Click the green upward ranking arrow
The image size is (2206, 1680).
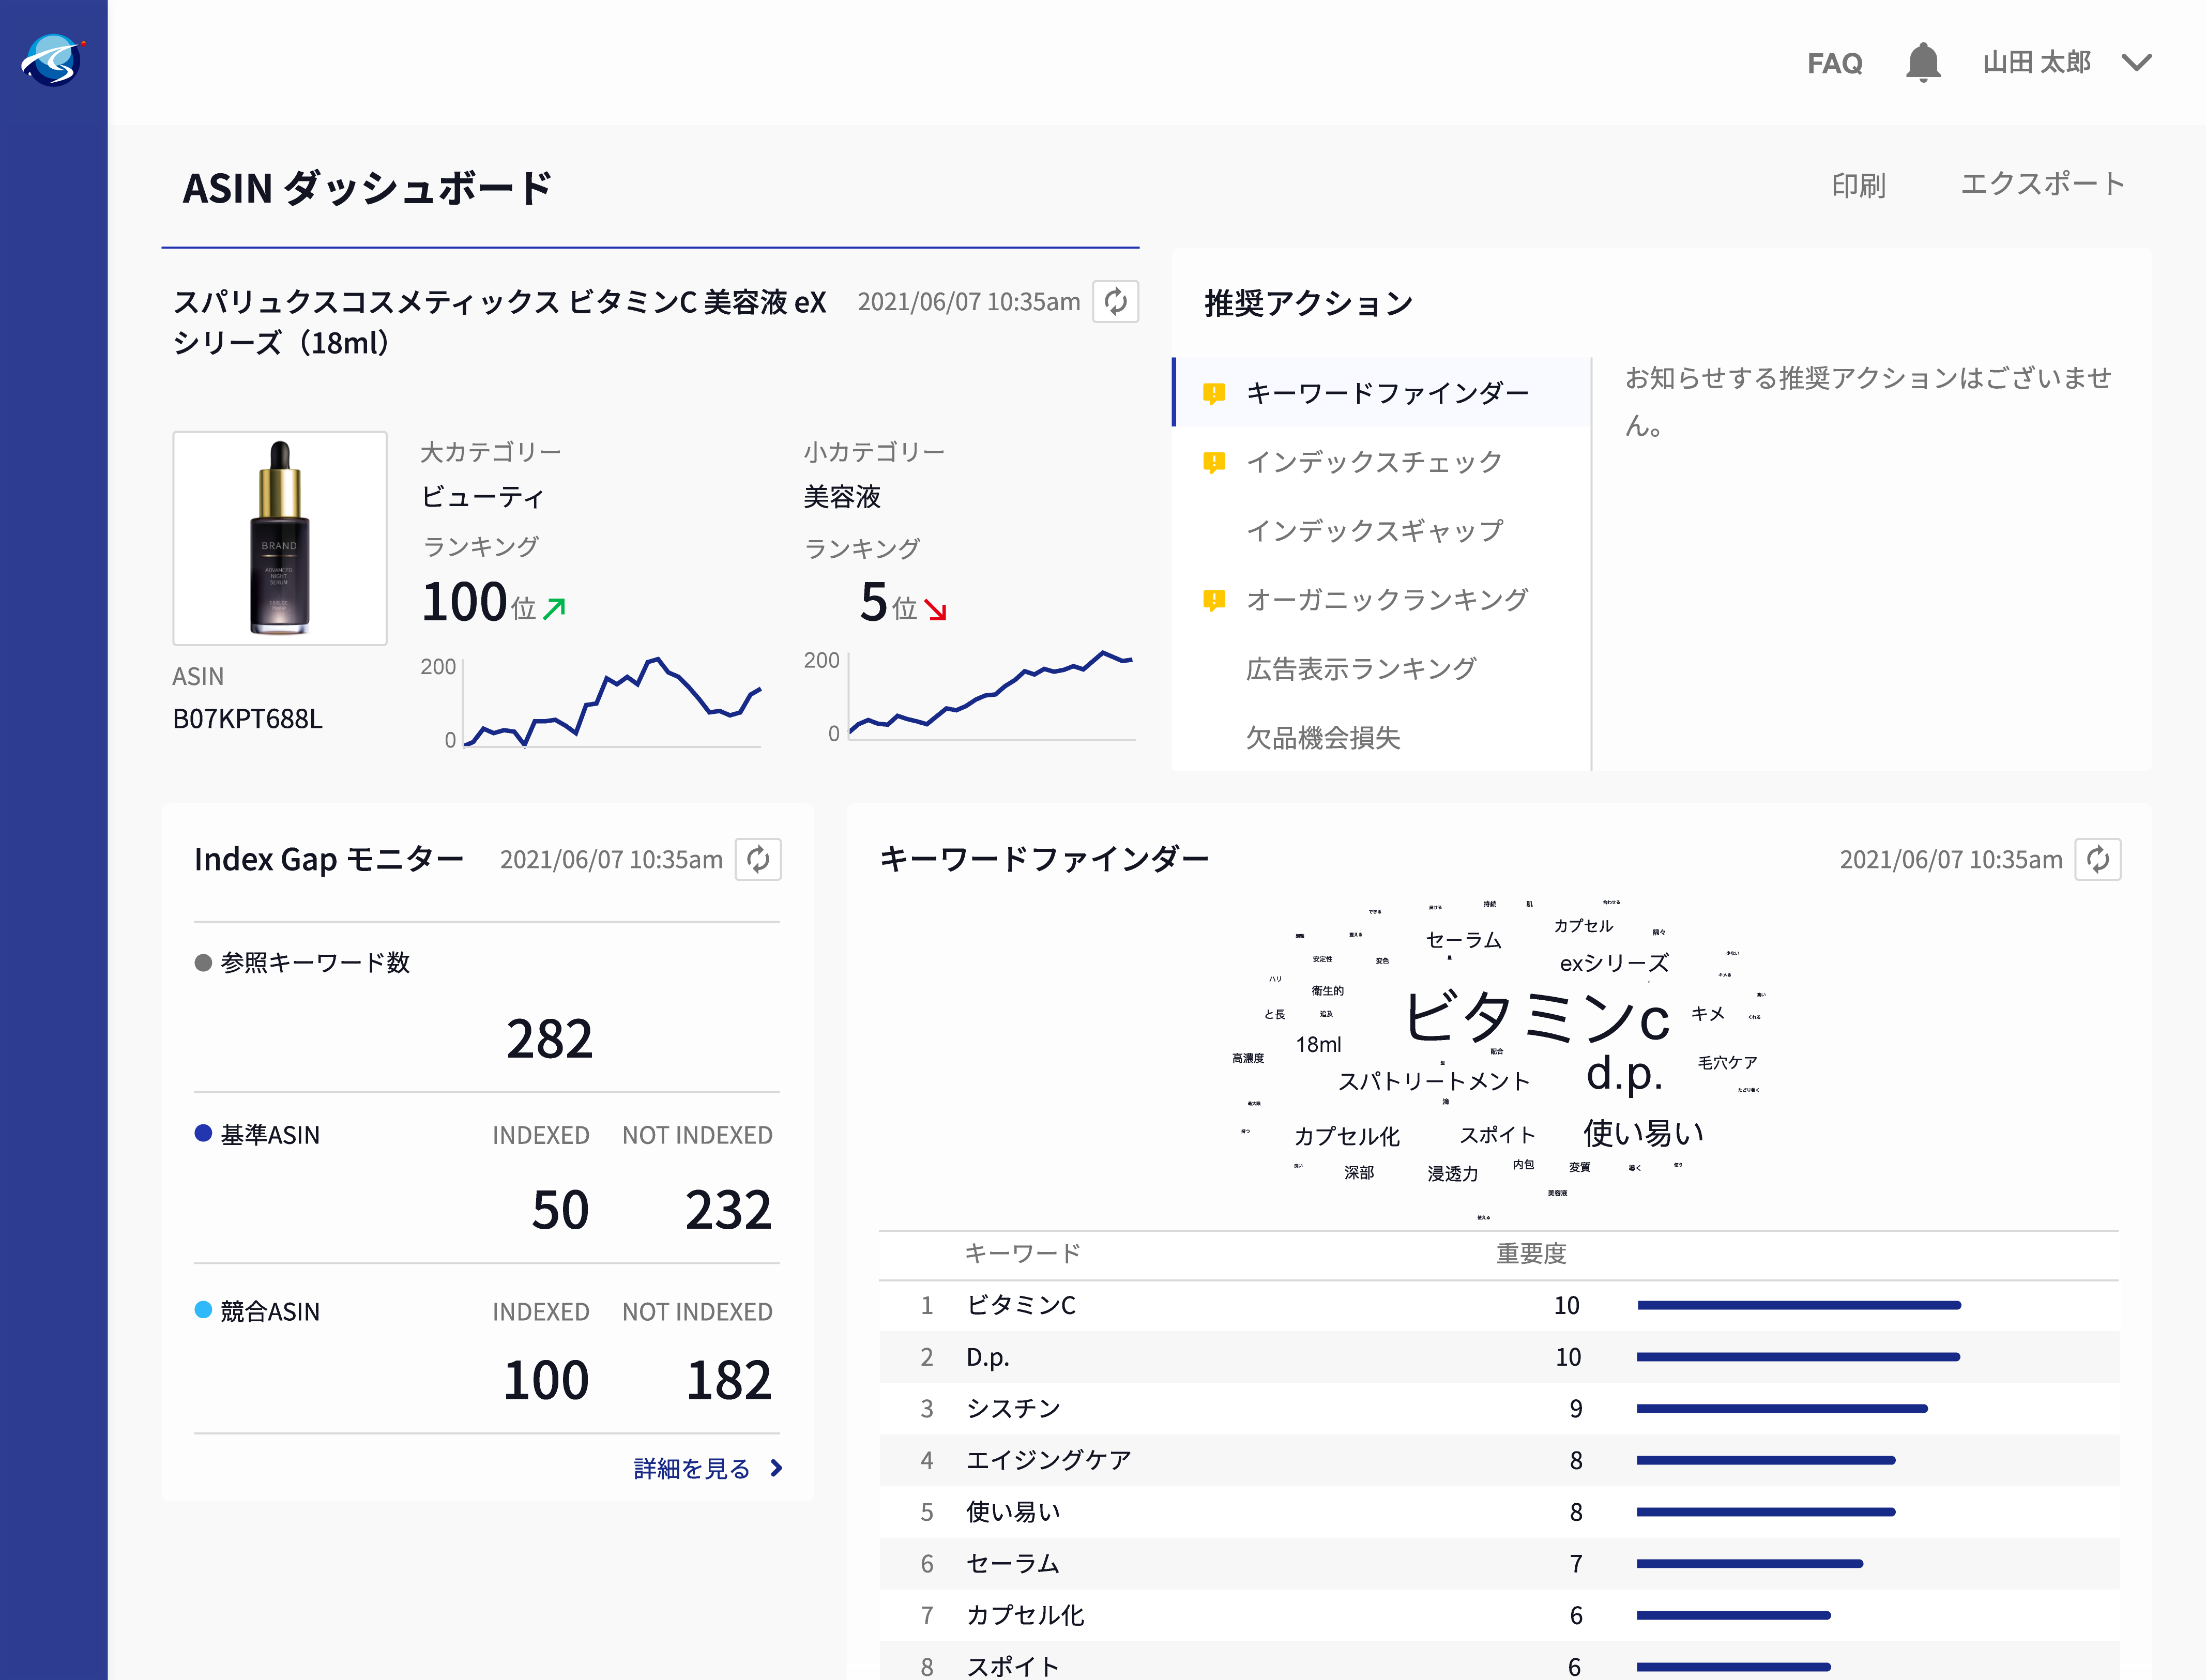pyautogui.click(x=554, y=608)
